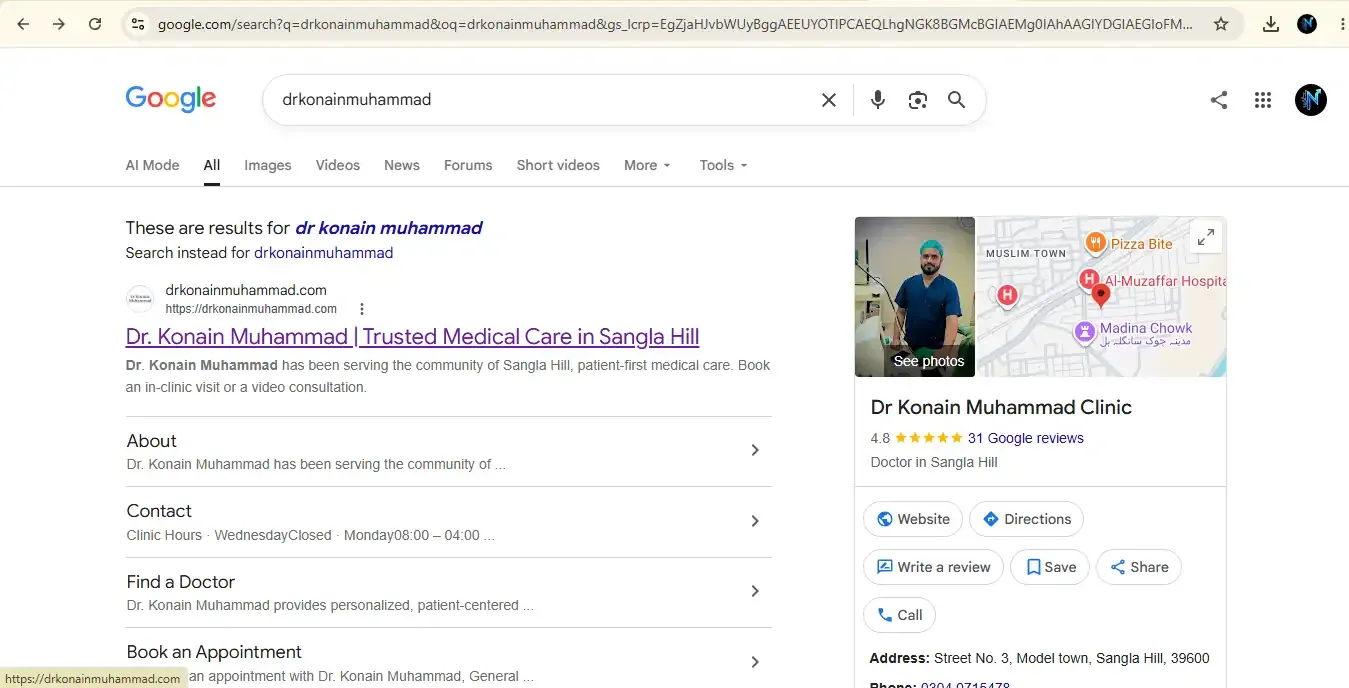The height and width of the screenshot is (688, 1349).
Task: Share the search results with the share icon
Action: pos(1219,100)
